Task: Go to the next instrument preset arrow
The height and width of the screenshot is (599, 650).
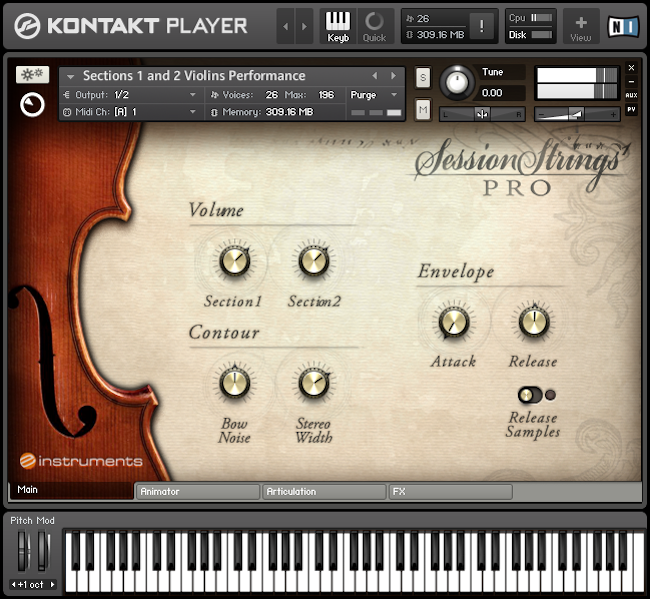Action: (x=393, y=76)
